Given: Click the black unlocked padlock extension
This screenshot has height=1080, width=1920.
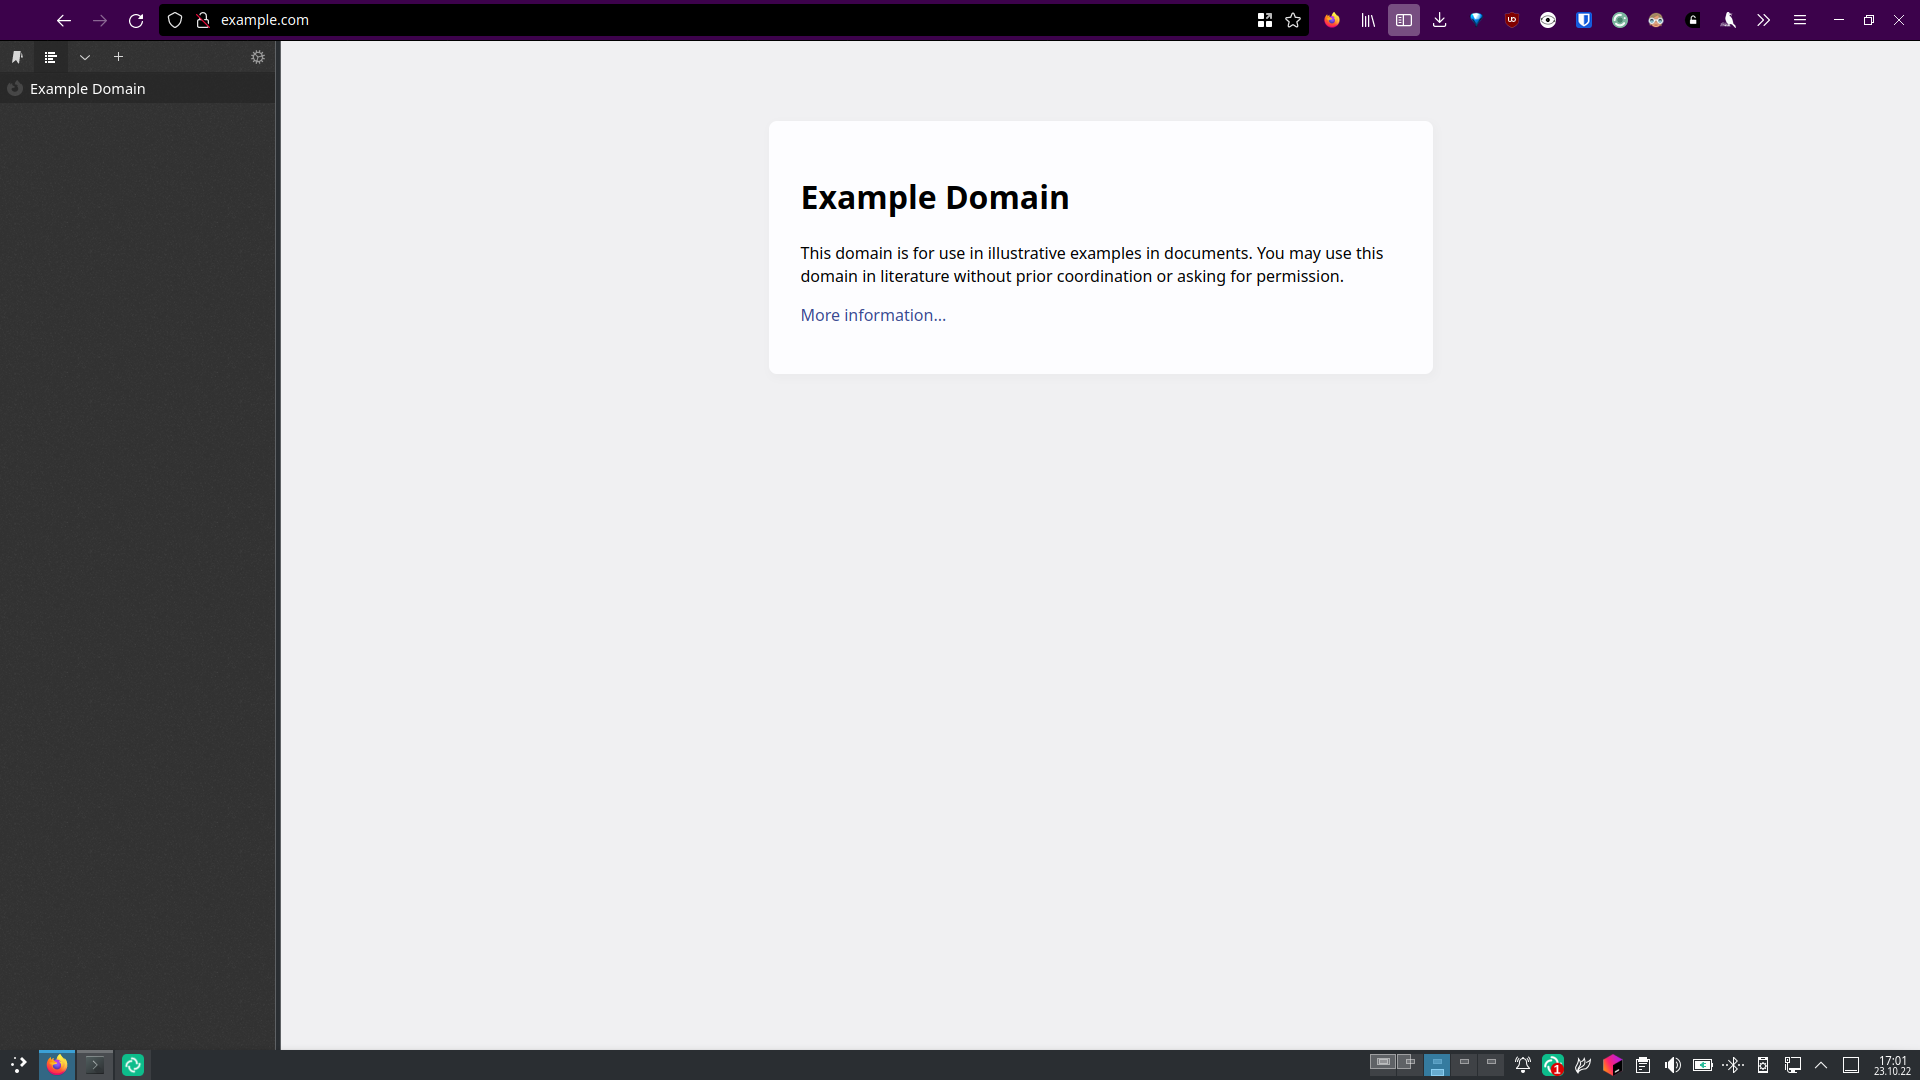Looking at the screenshot, I should [1693, 20].
